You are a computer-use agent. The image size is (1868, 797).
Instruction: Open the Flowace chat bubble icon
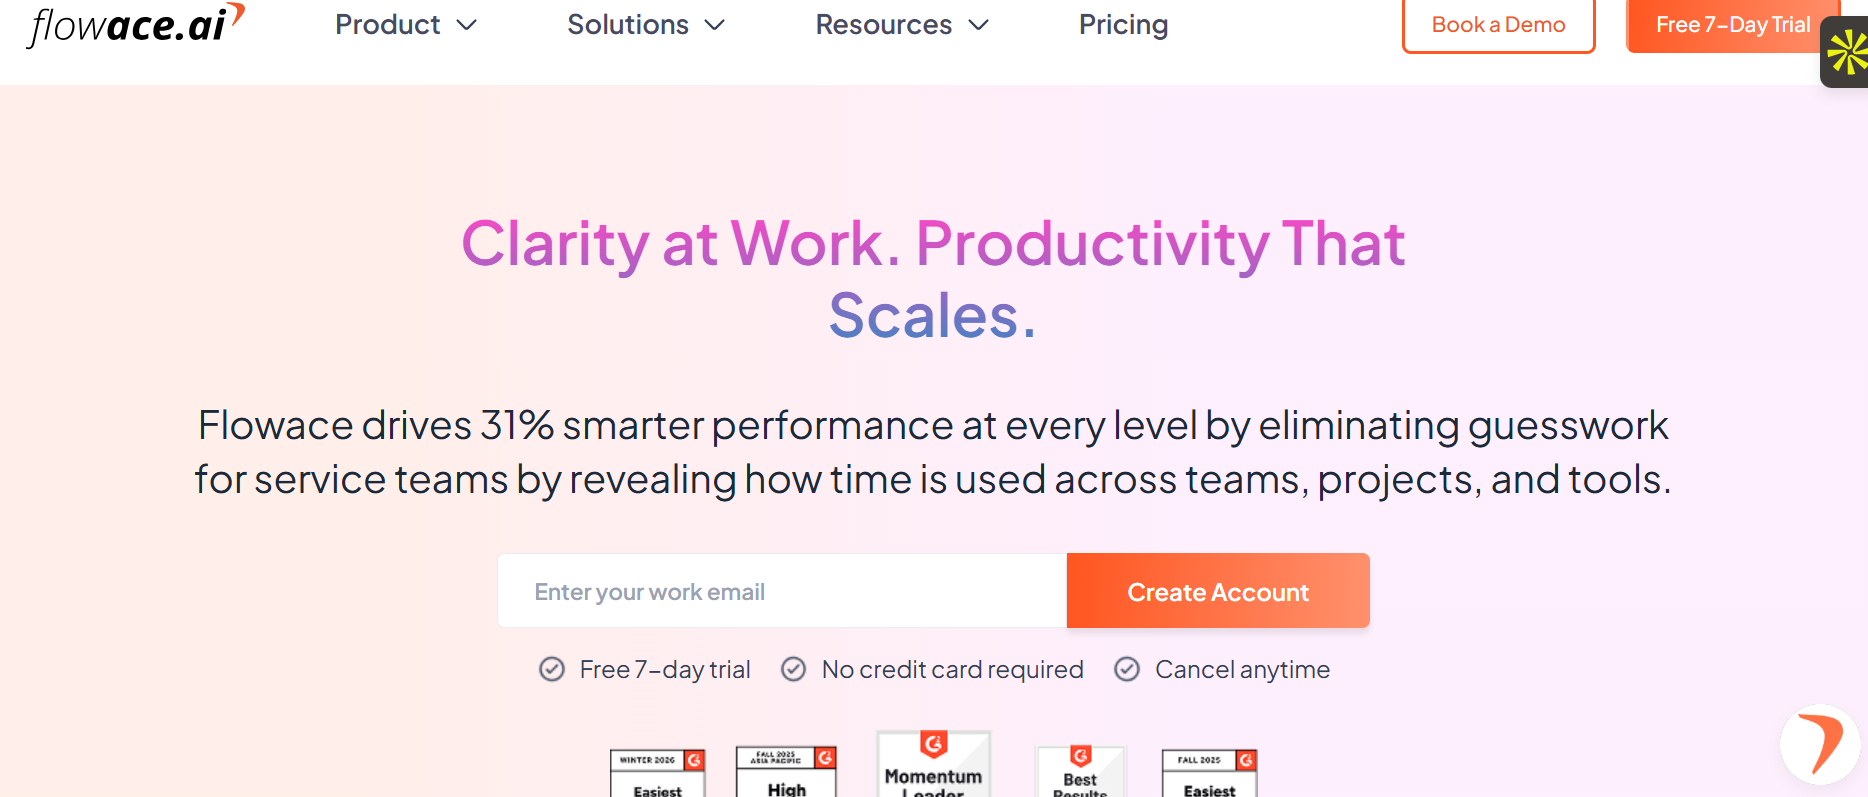pyautogui.click(x=1820, y=745)
